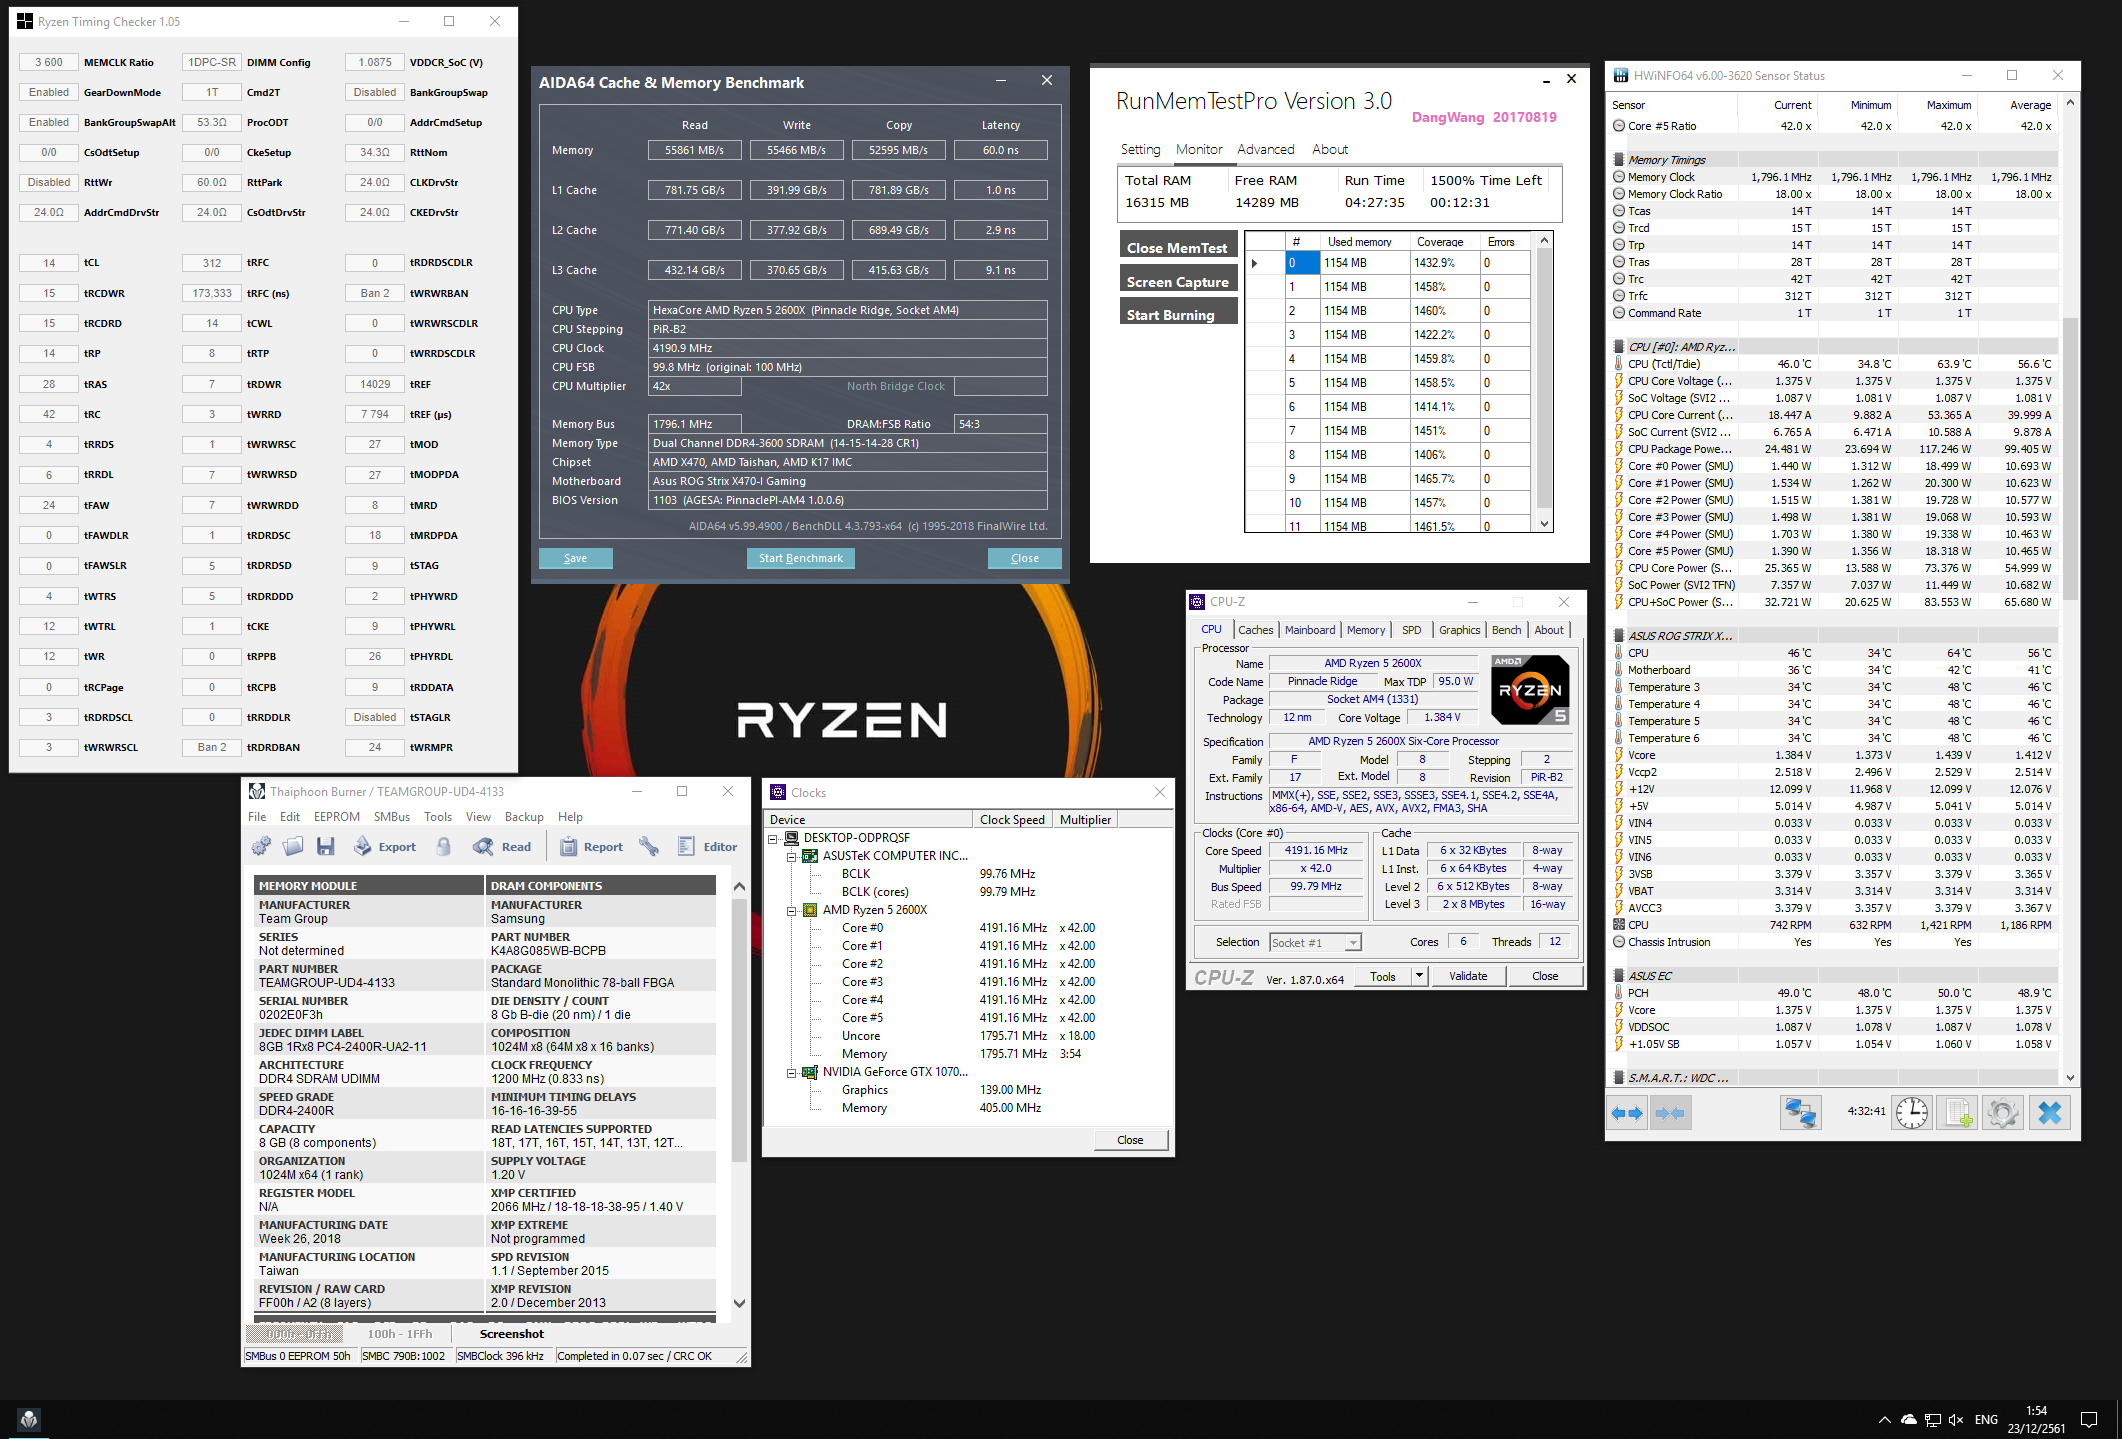Click the OneDrive cloud tray icon
Screen dimensions: 2122x1439
point(1908,1420)
